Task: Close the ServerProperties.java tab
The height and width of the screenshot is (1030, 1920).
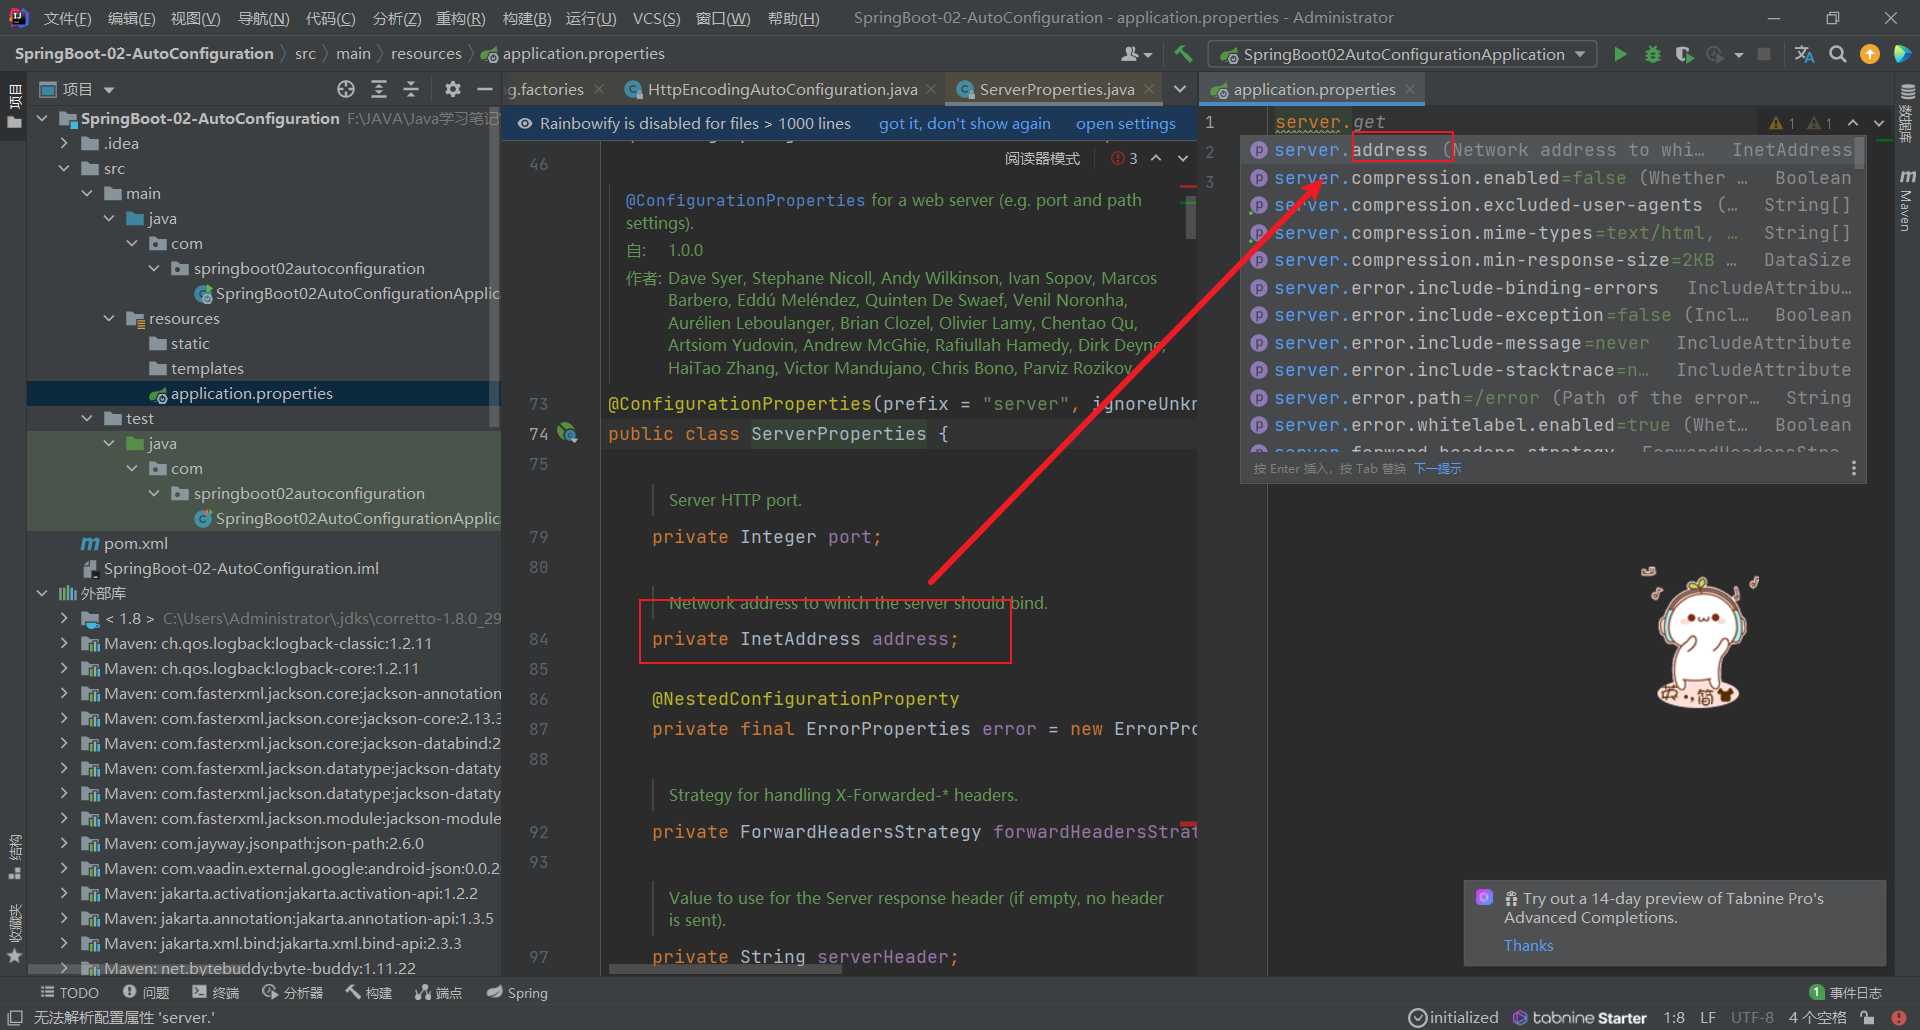Action: 1149,89
